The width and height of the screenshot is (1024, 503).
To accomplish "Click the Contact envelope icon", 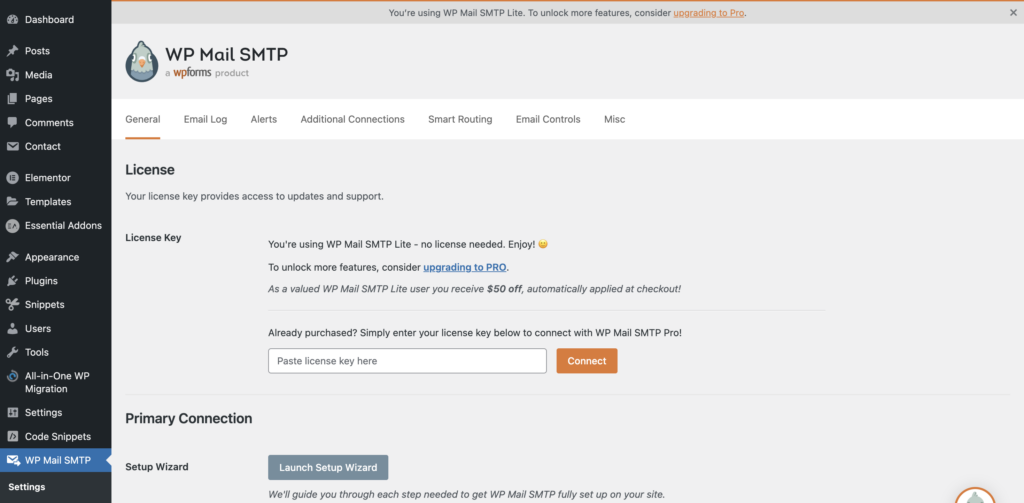I will 12,146.
